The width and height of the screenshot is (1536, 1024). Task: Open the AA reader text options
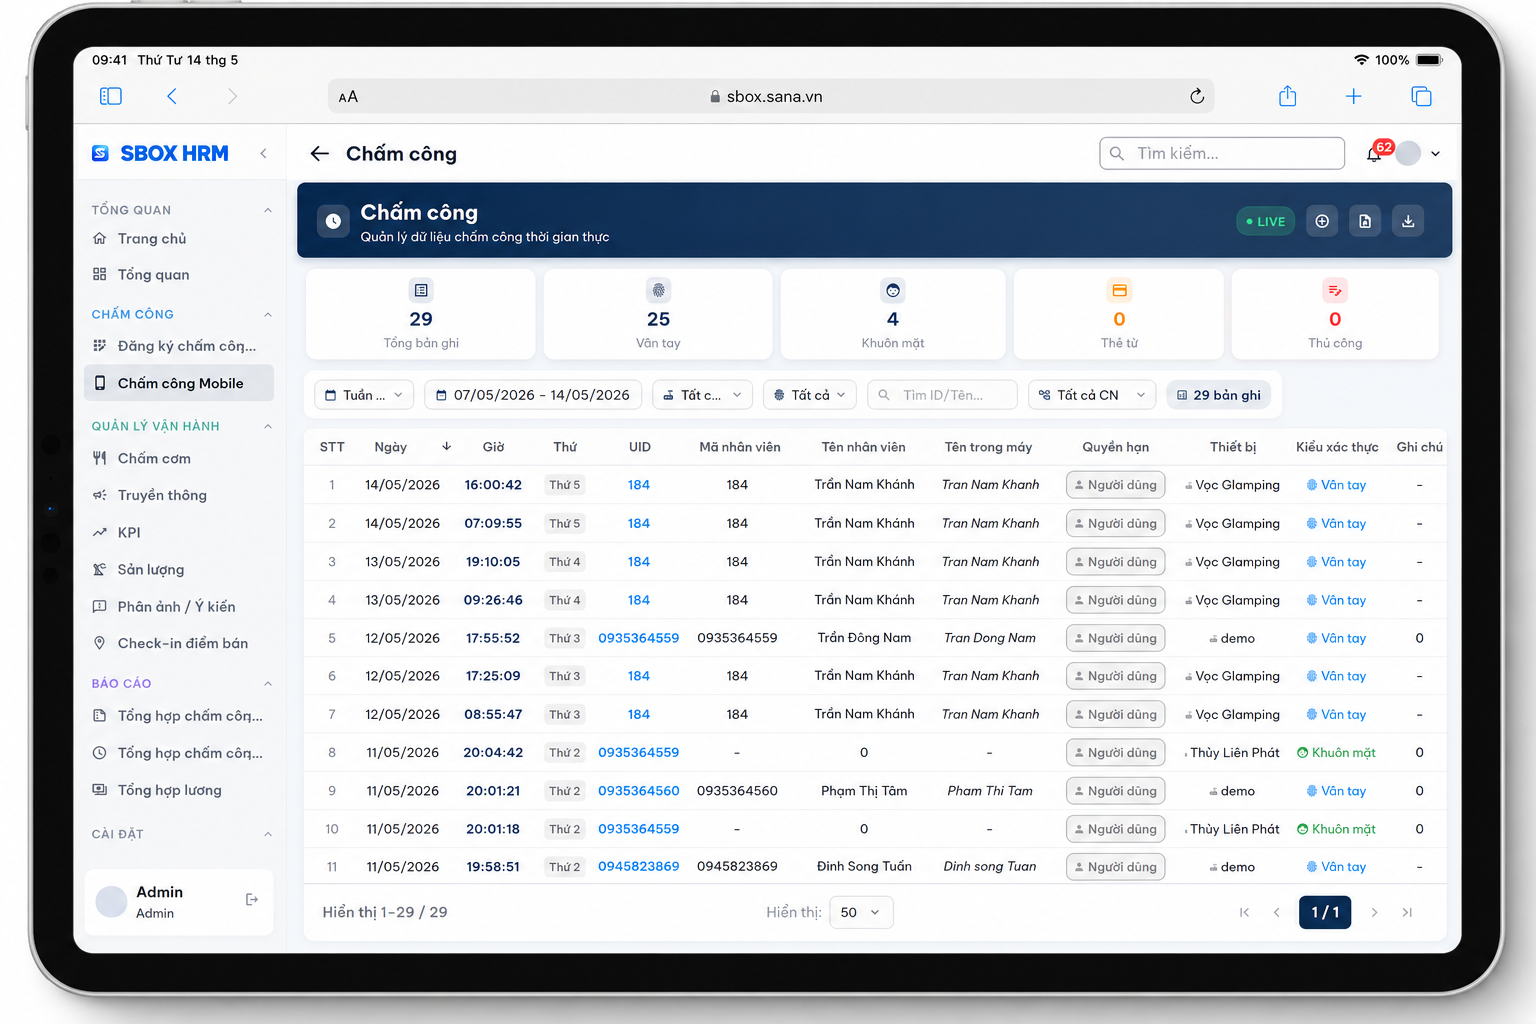[x=348, y=97]
